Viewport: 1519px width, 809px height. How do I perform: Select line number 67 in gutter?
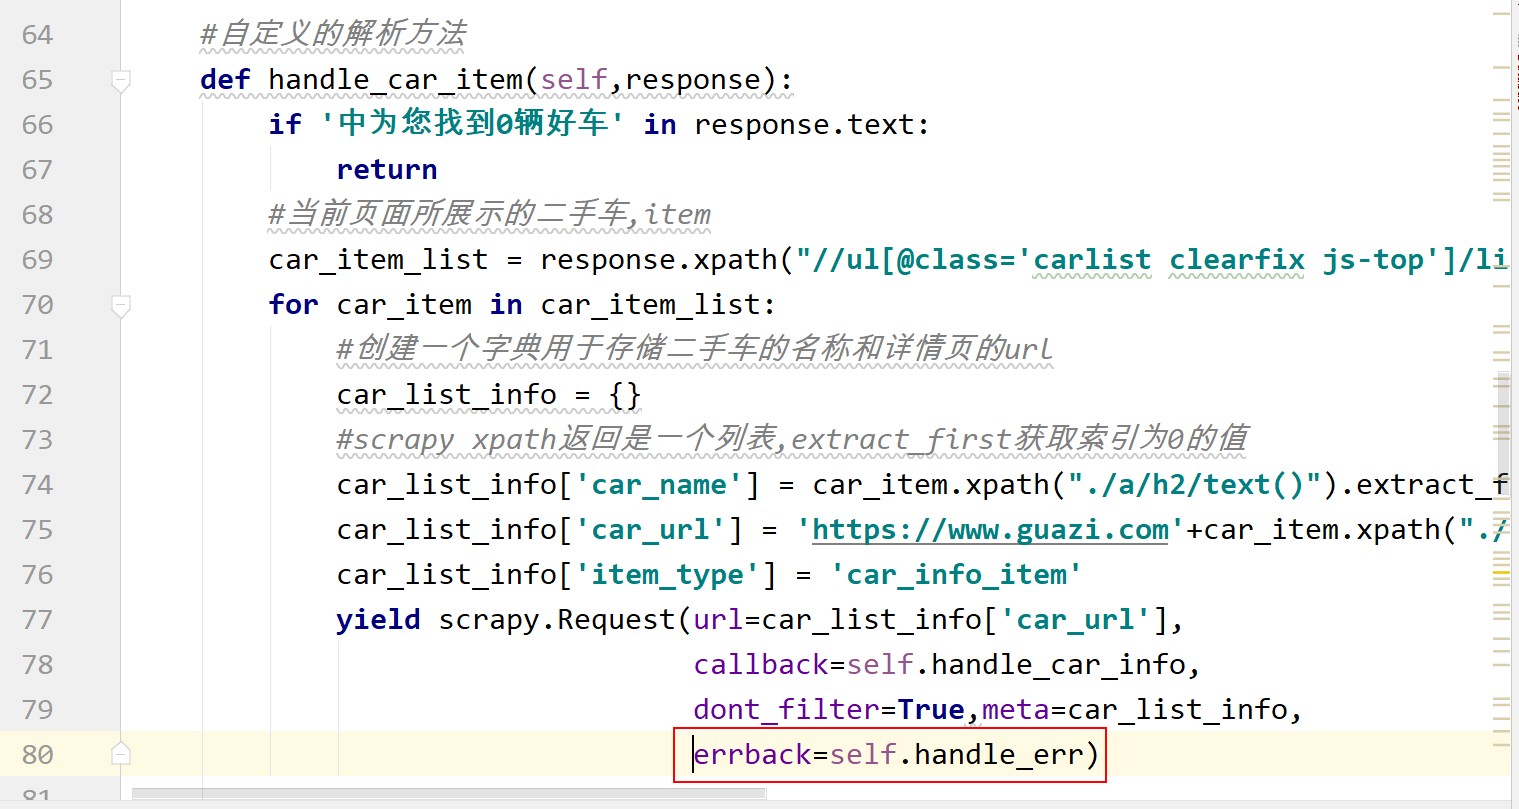pos(37,170)
